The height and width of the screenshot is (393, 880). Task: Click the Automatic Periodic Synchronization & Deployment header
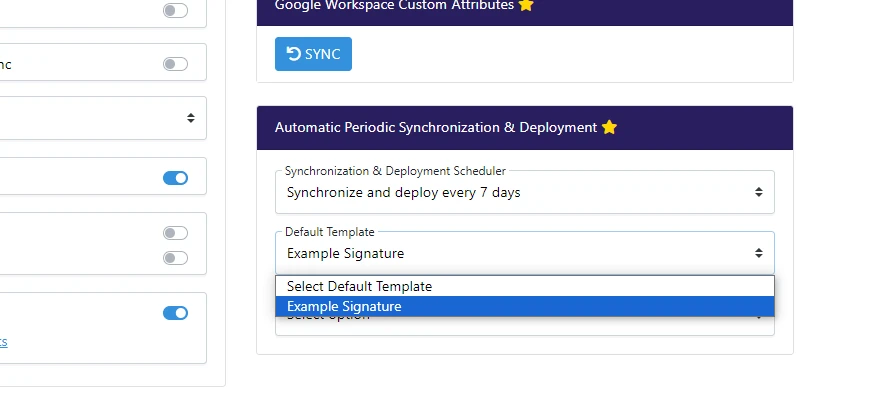click(525, 127)
